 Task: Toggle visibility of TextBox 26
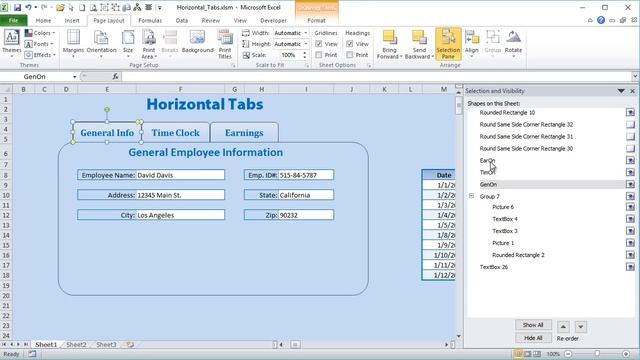(x=630, y=267)
